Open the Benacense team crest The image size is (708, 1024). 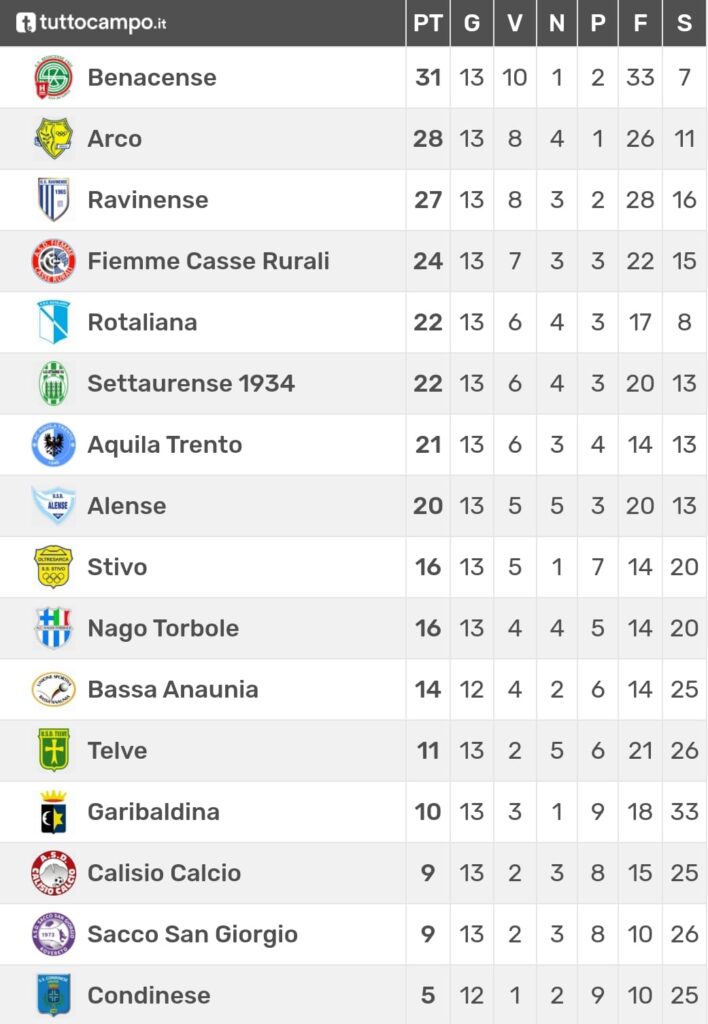click(54, 77)
